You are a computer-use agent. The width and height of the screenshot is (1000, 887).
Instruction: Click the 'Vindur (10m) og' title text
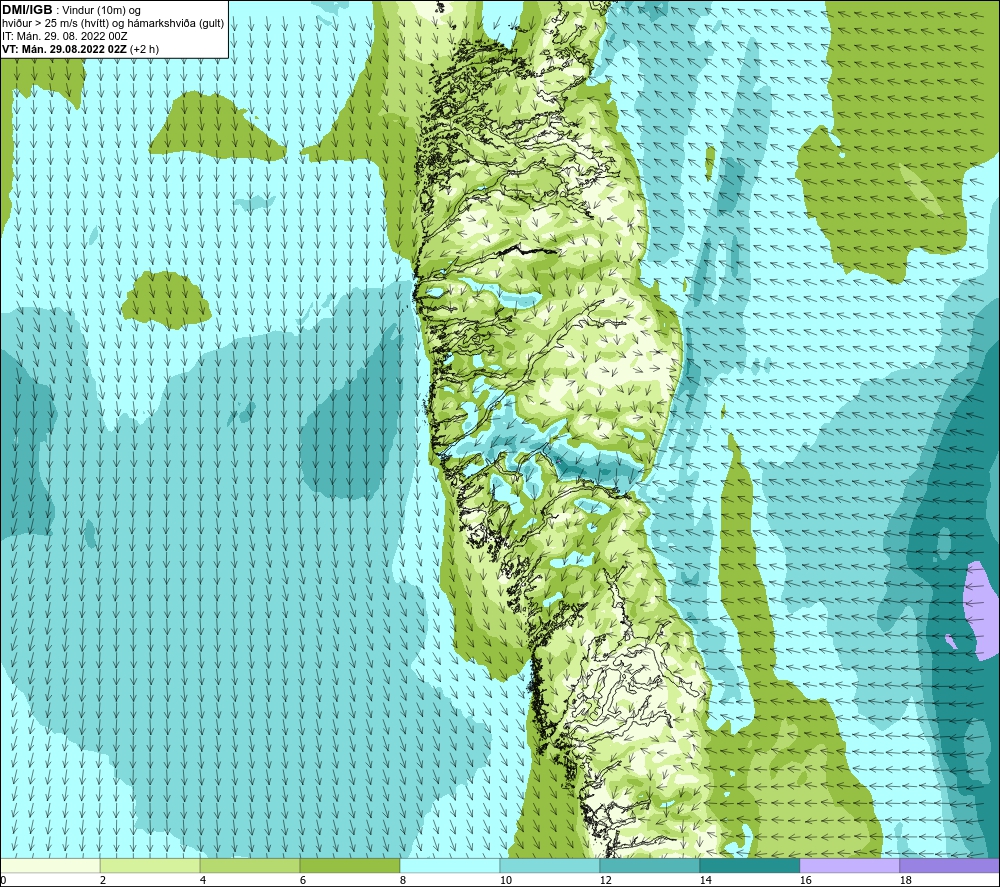(101, 10)
